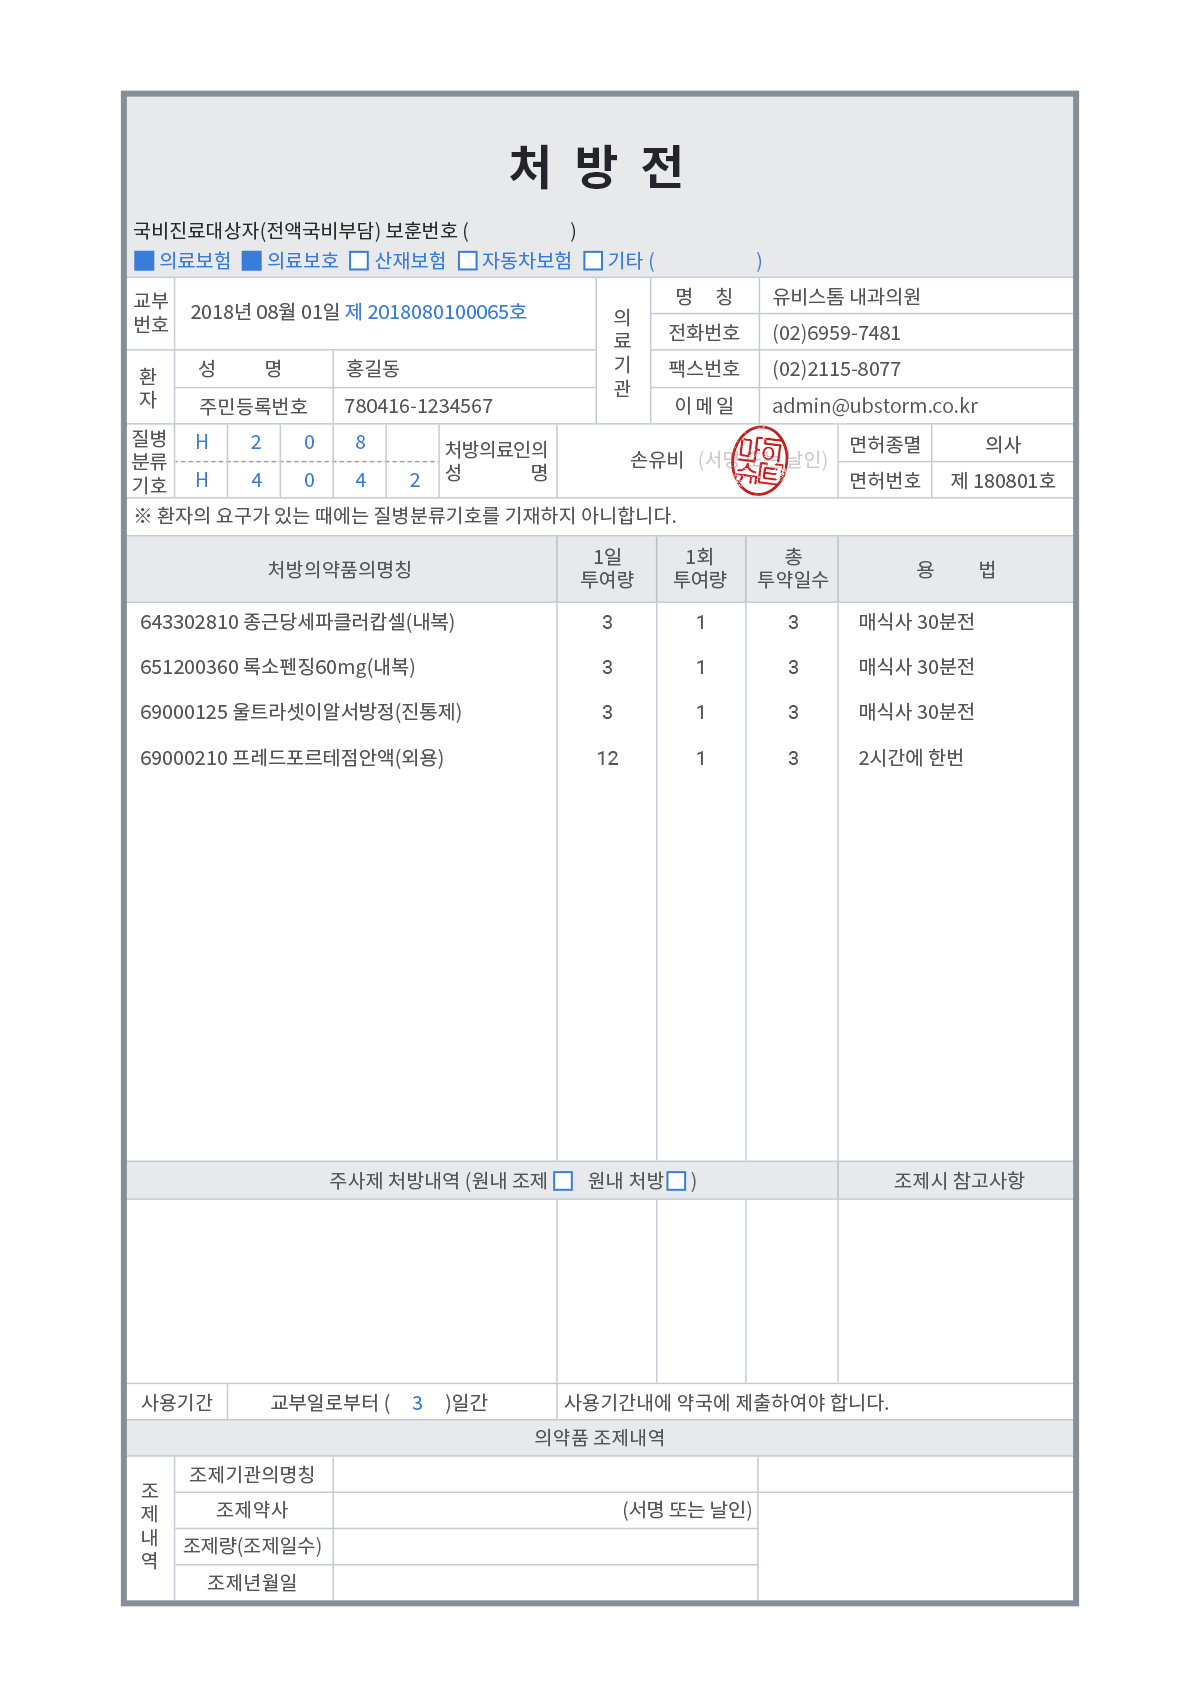
Task: Click daily dose value 12
Action: [x=607, y=758]
